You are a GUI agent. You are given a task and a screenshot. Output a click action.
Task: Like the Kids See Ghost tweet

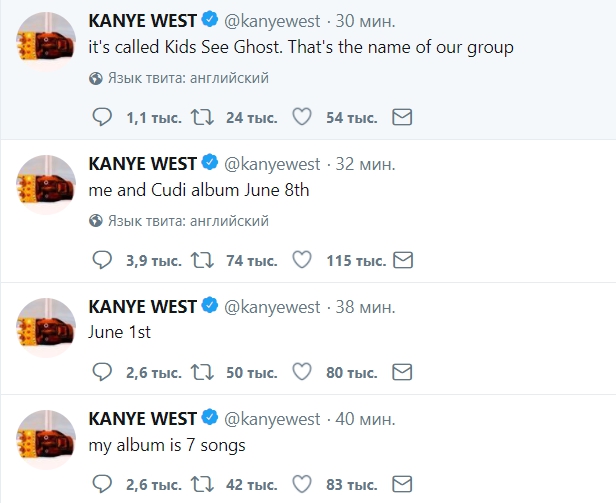(x=301, y=118)
